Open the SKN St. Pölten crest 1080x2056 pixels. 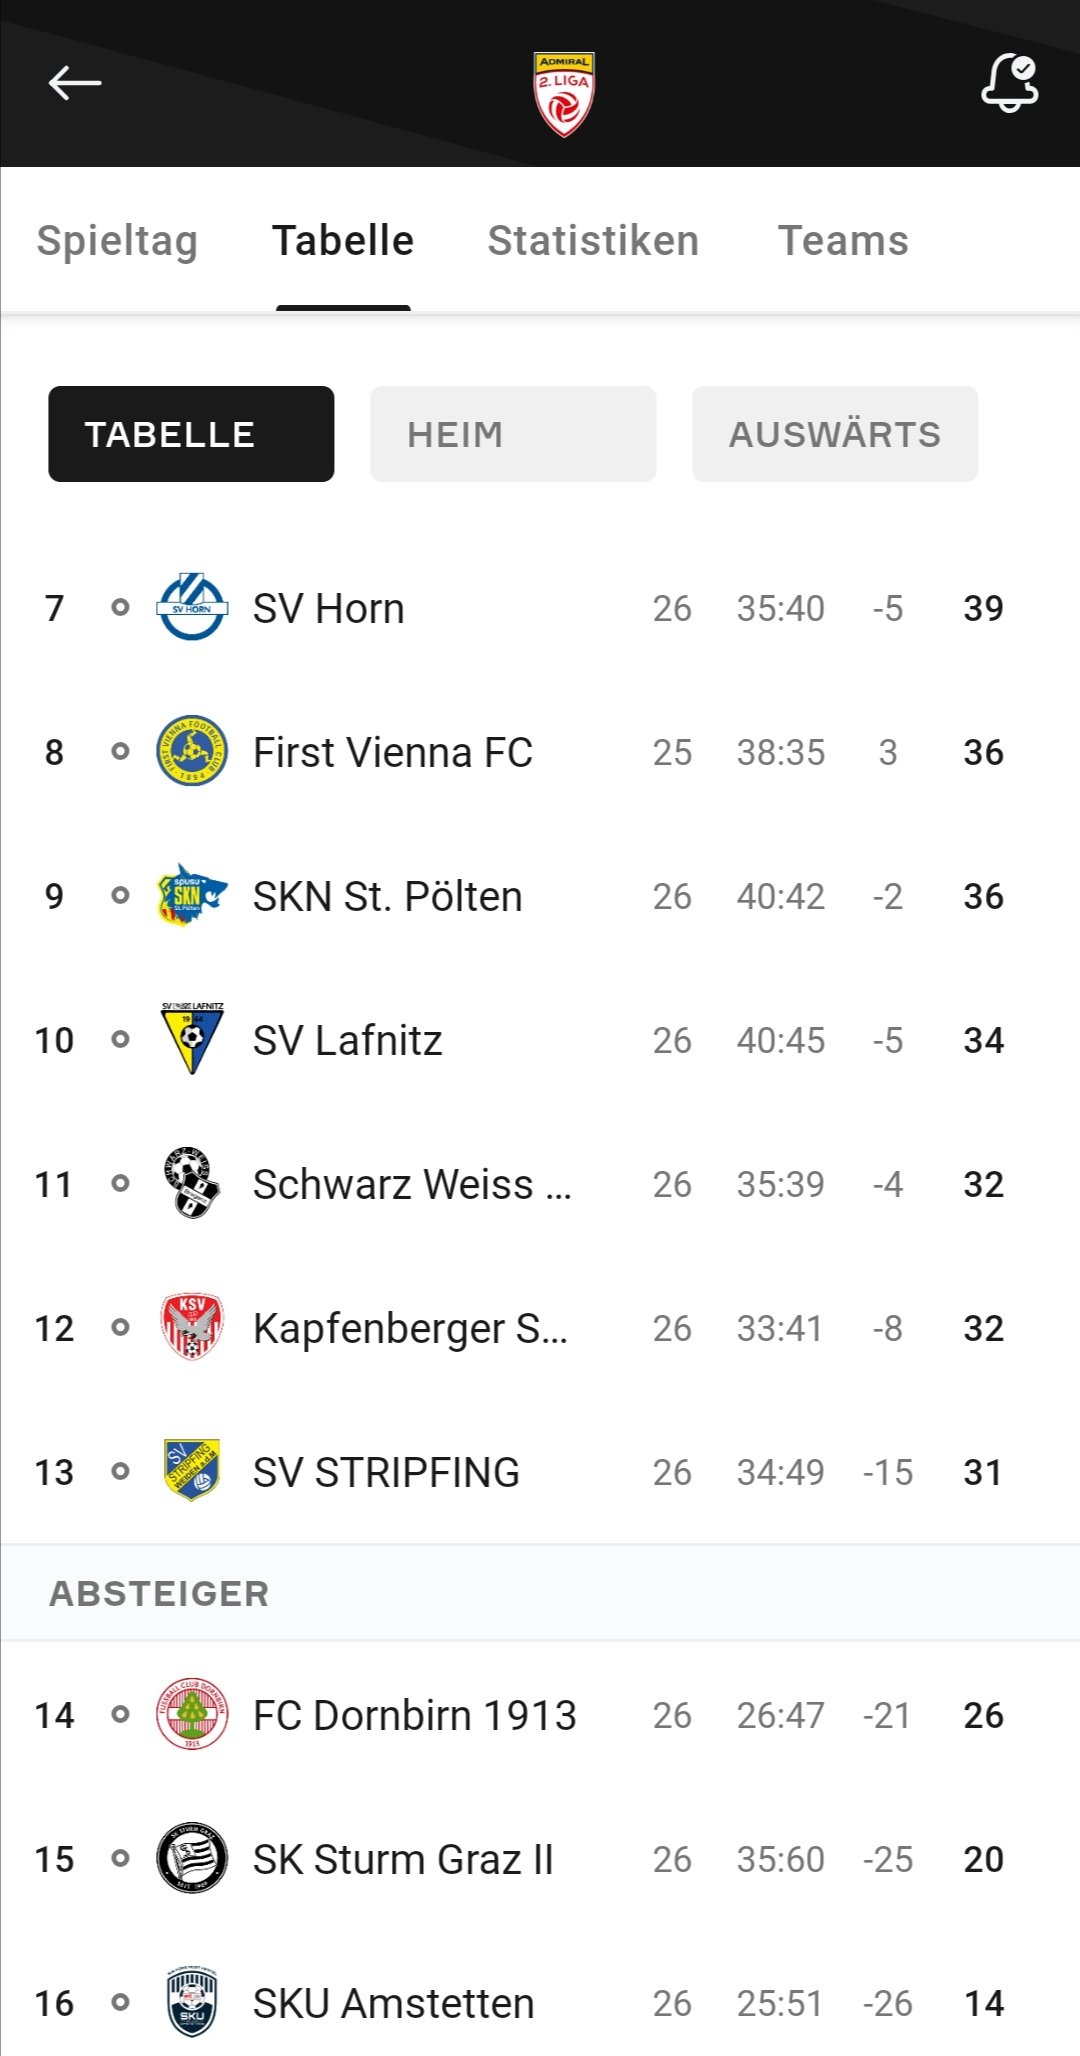192,895
